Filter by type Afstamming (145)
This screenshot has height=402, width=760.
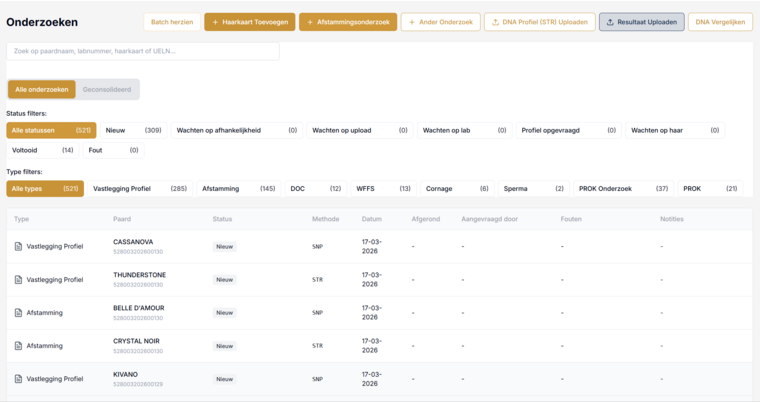[238, 189]
